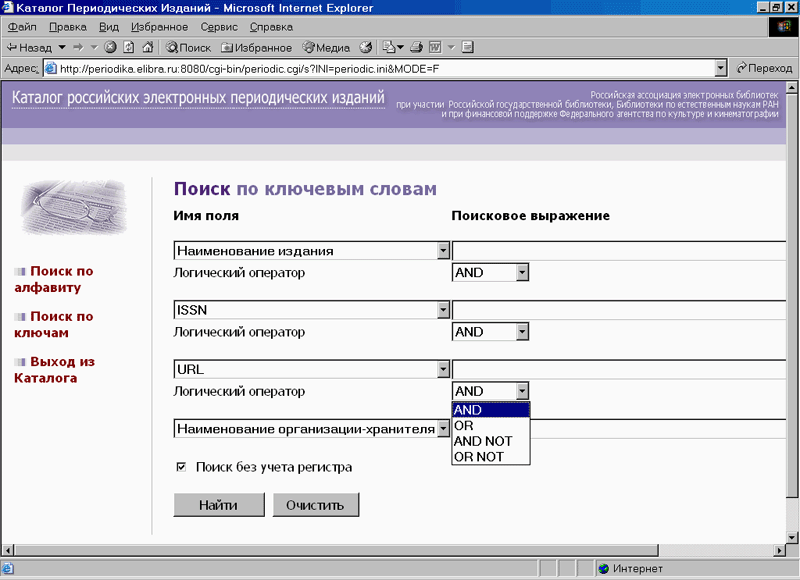
Task: Click the Stop loading toolbar icon
Action: click(111, 47)
